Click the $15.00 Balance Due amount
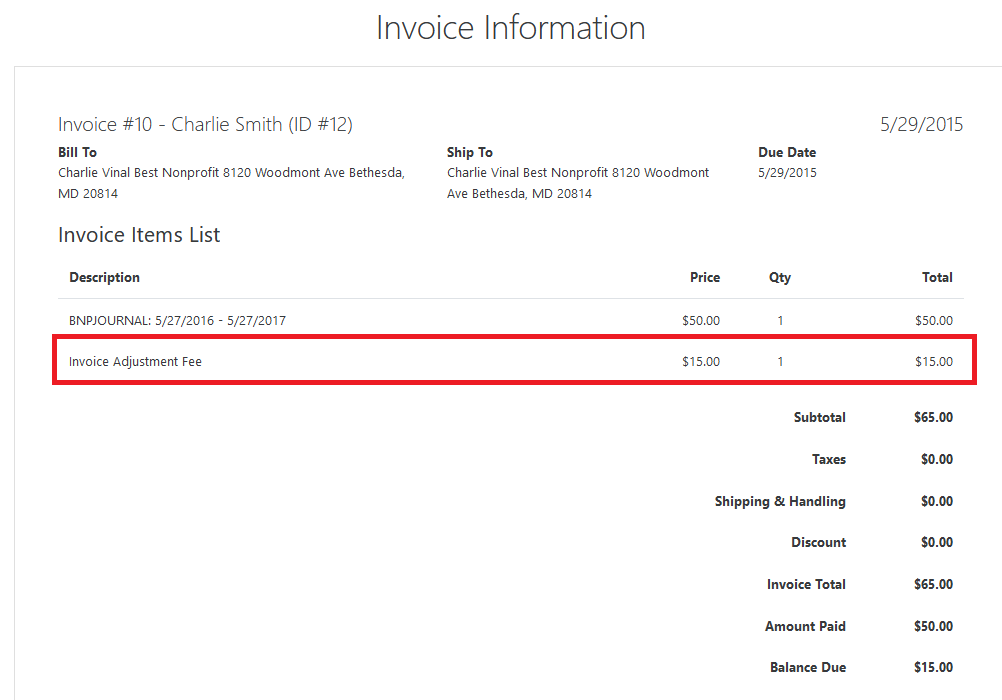 (934, 667)
